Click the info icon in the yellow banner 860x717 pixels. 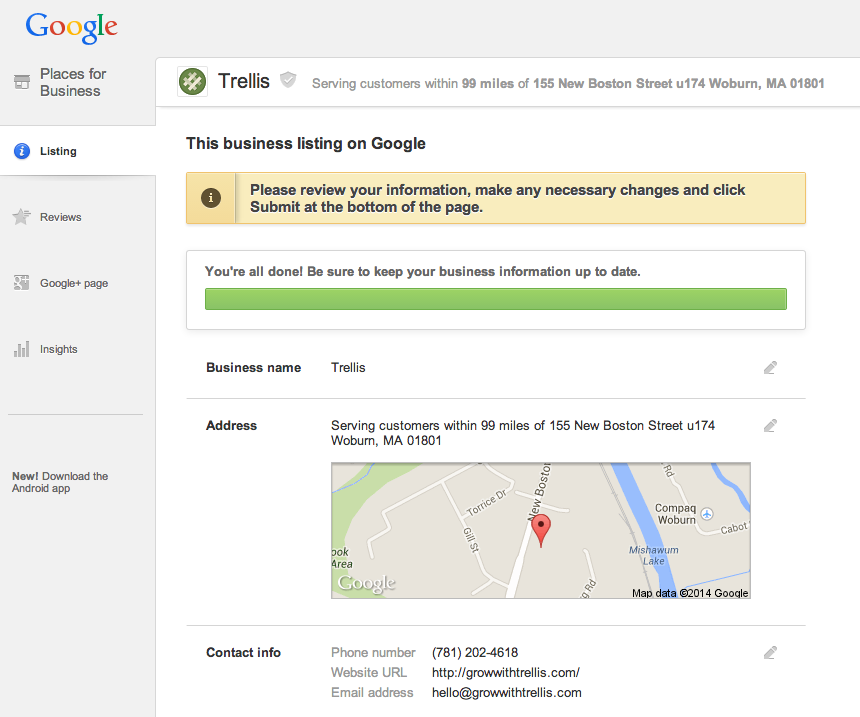[x=210, y=197]
